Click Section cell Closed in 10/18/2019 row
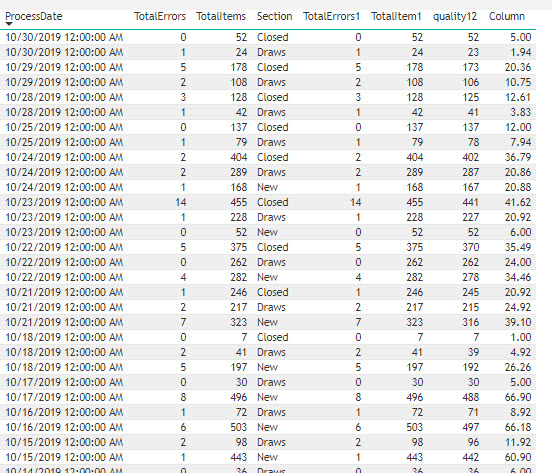Screen dimensions: 552x473 click(x=273, y=337)
